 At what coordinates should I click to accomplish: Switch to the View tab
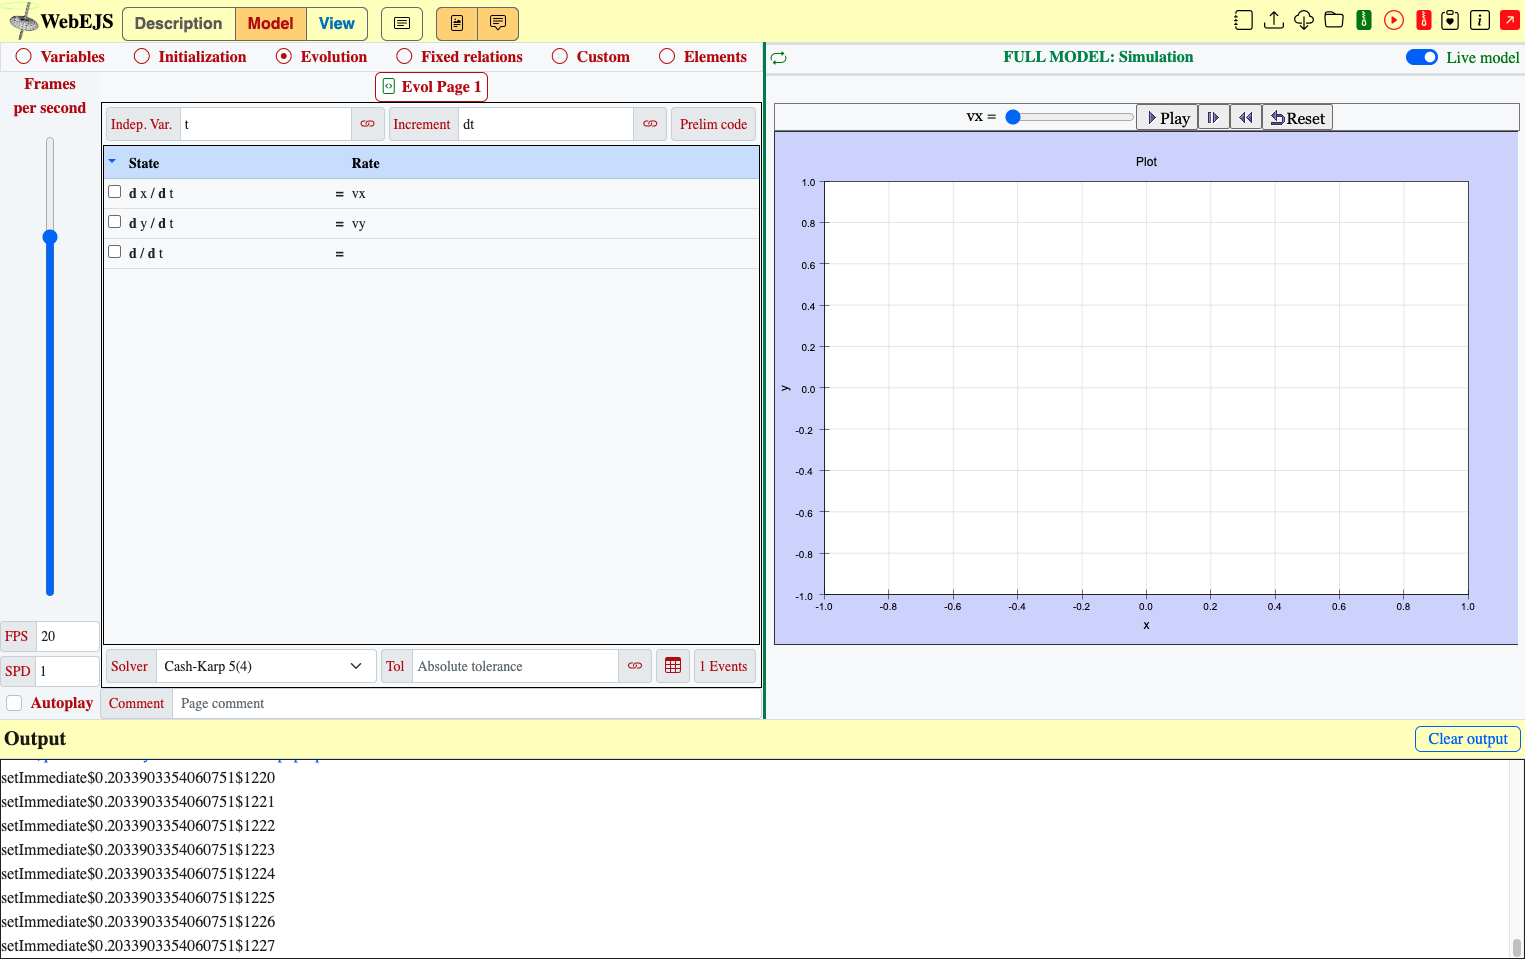[x=337, y=23]
